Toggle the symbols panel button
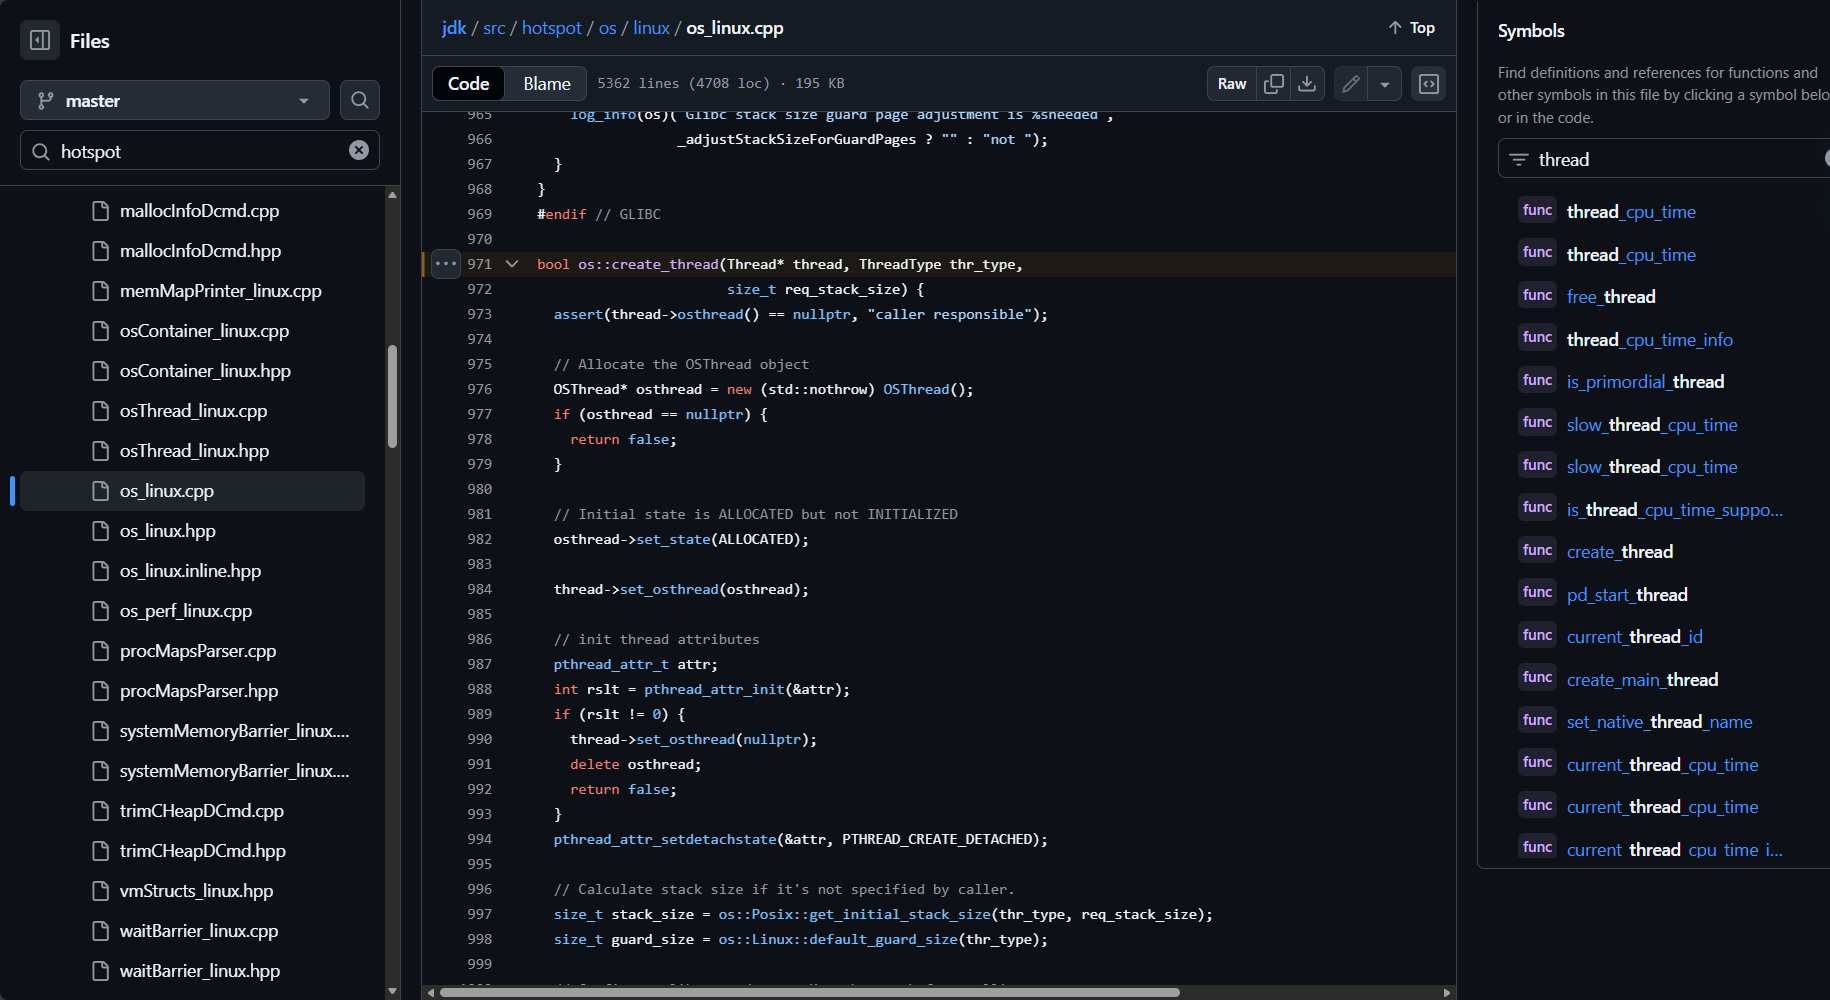The width and height of the screenshot is (1830, 1000). tap(1429, 84)
